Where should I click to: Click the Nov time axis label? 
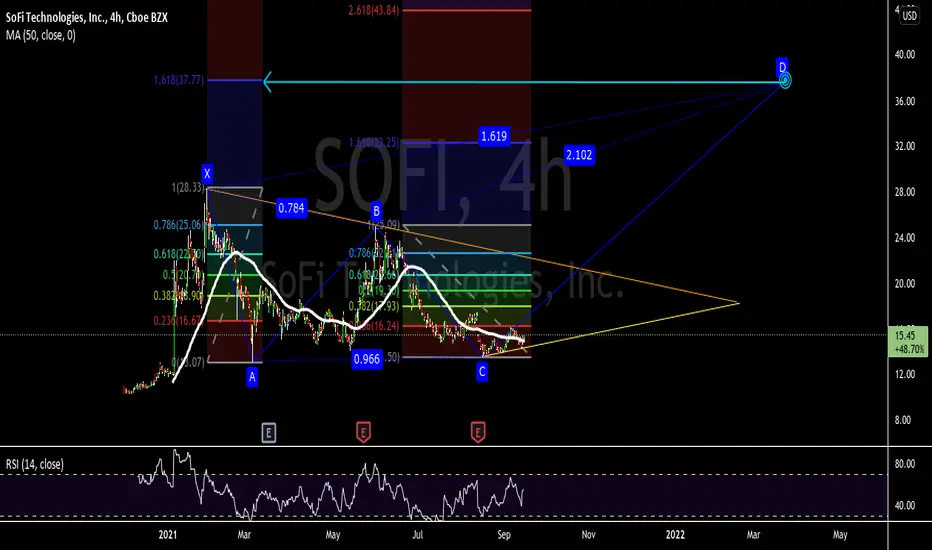pos(588,535)
